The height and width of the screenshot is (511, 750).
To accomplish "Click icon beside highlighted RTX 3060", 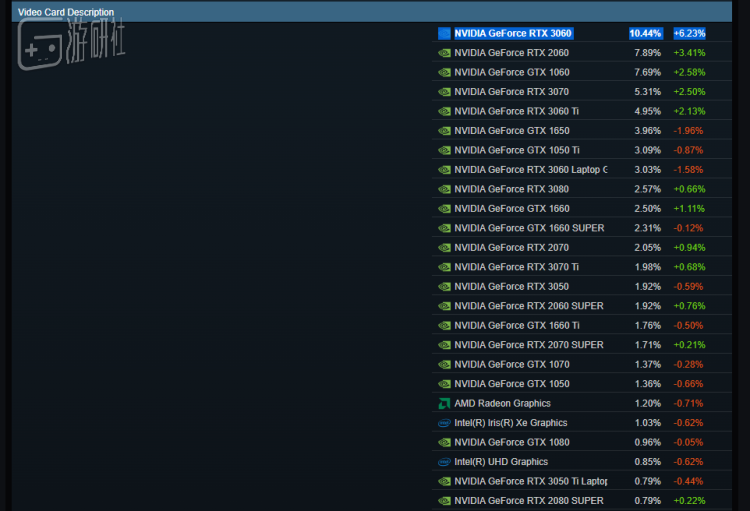I will point(444,33).
